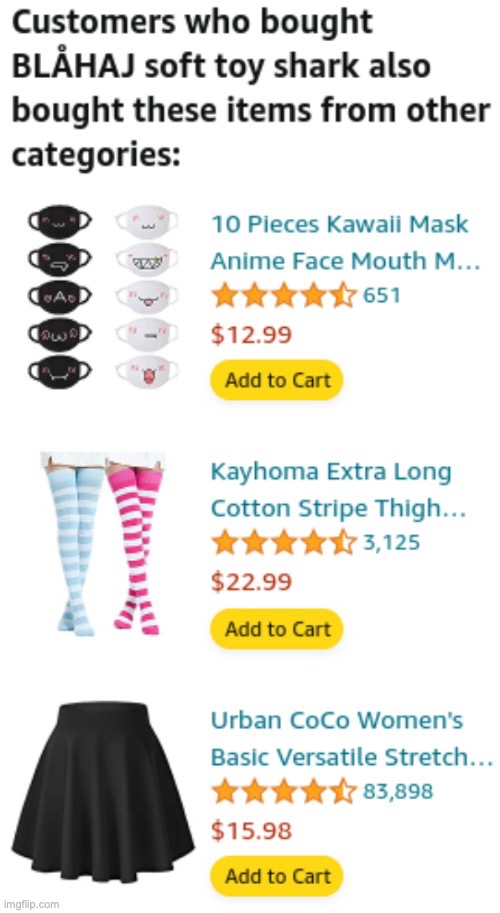This screenshot has height=913, width=500.
Task: Click the star rating of the Kayhoma socks
Action: coord(284,544)
